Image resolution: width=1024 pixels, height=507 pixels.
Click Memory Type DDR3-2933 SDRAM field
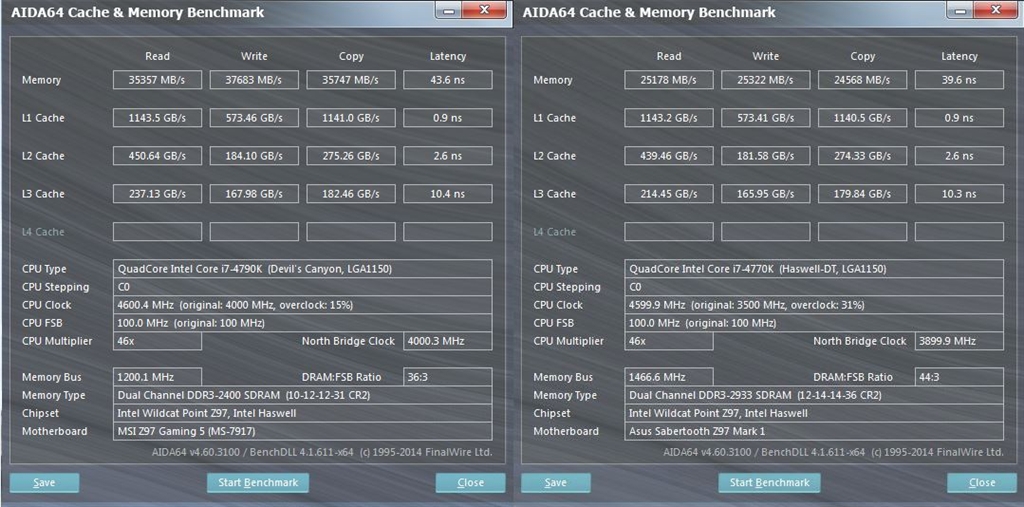tap(814, 395)
